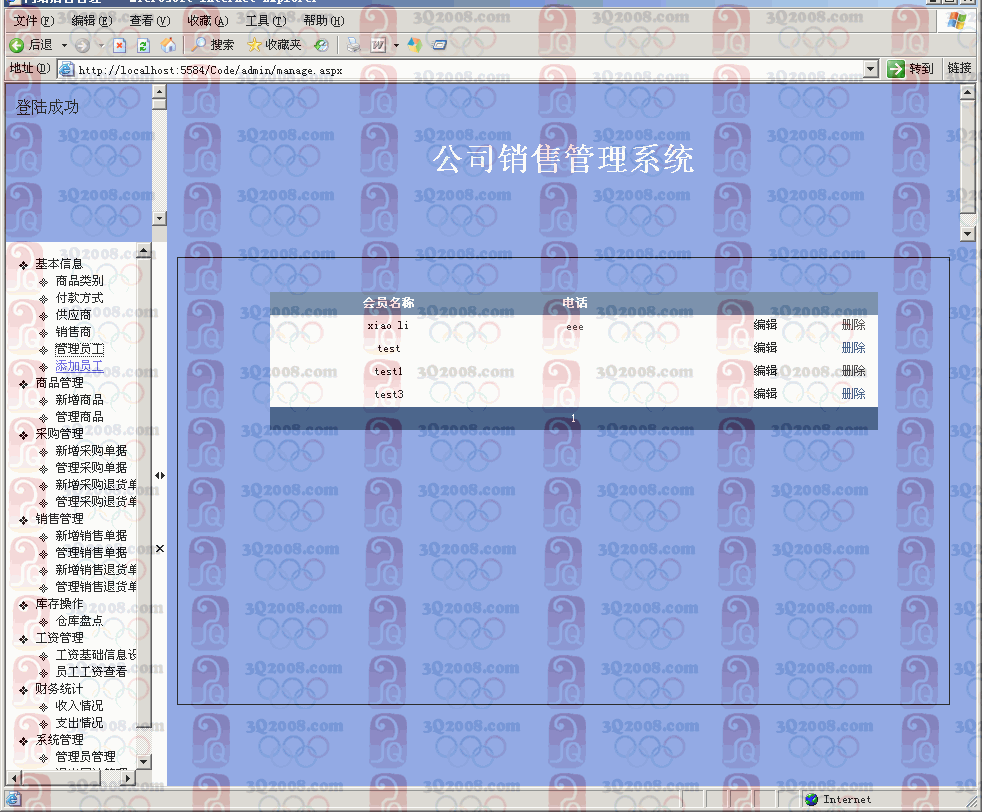Expand the 基本信息 tree node
The image size is (982, 812).
tap(24, 265)
